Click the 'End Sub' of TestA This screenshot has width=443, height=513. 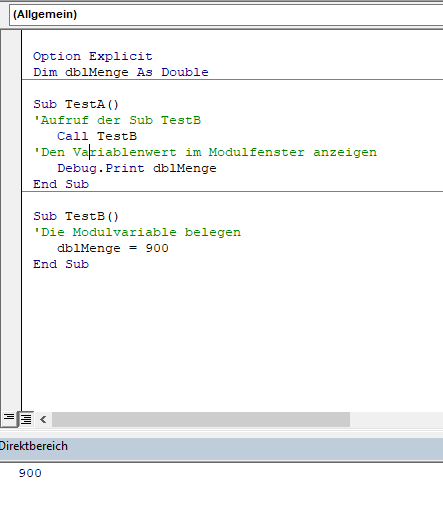coord(61,184)
